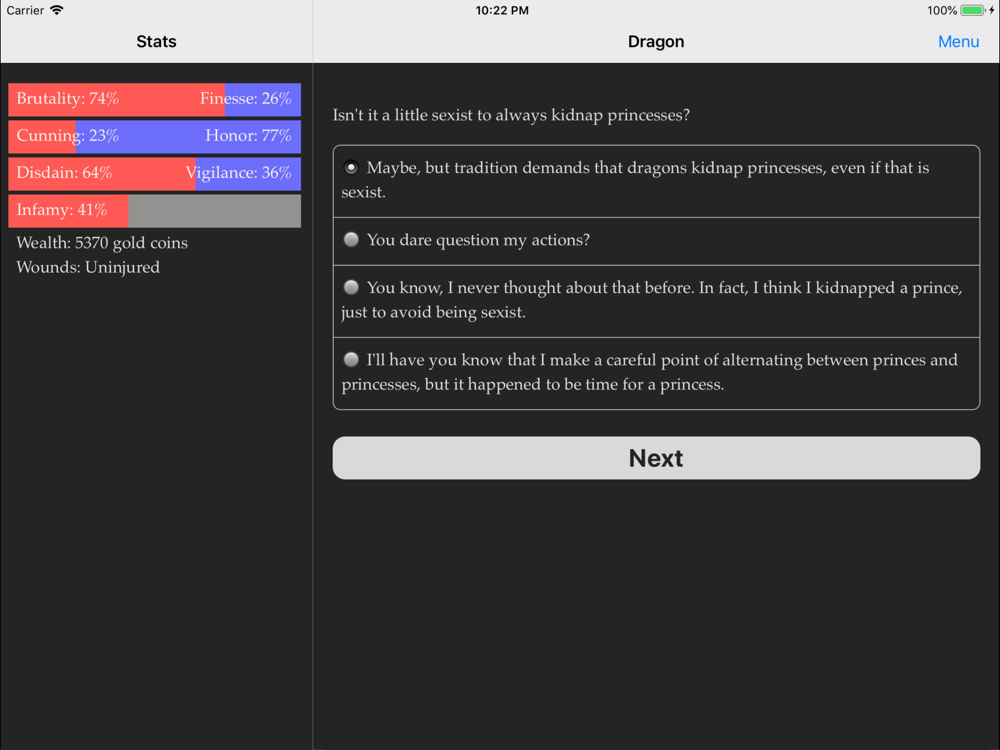Select the 'tradition demands' answer radio button
The image size is (1000, 750).
point(351,168)
